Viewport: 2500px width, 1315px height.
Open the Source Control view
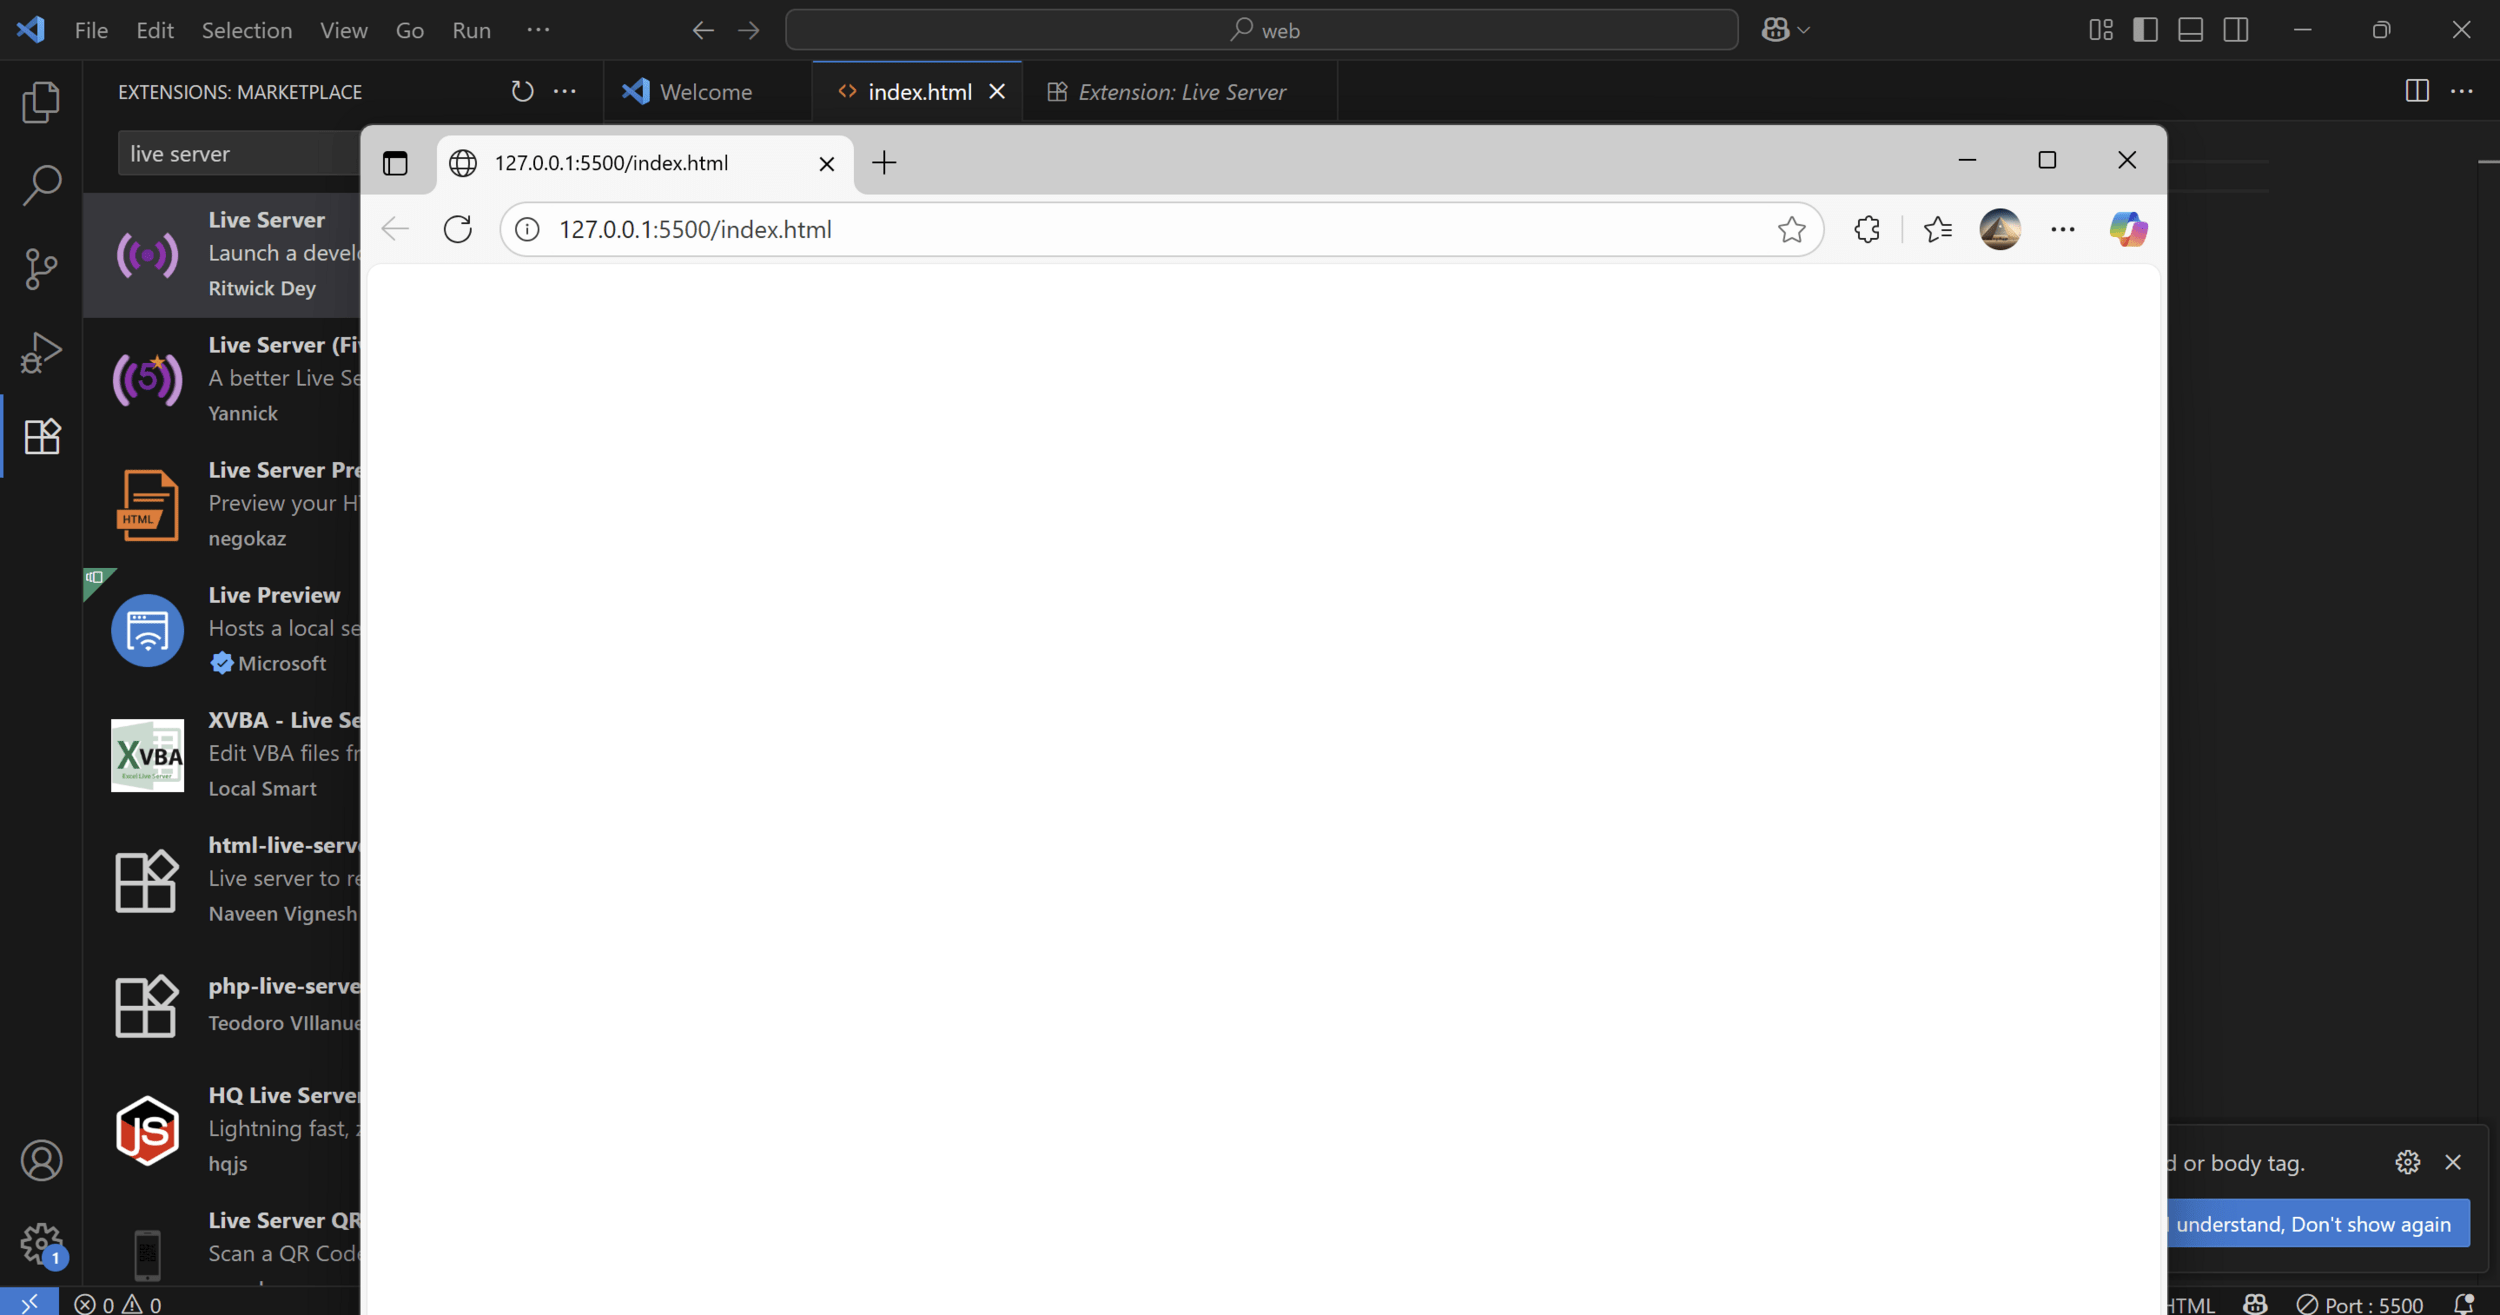click(x=41, y=269)
